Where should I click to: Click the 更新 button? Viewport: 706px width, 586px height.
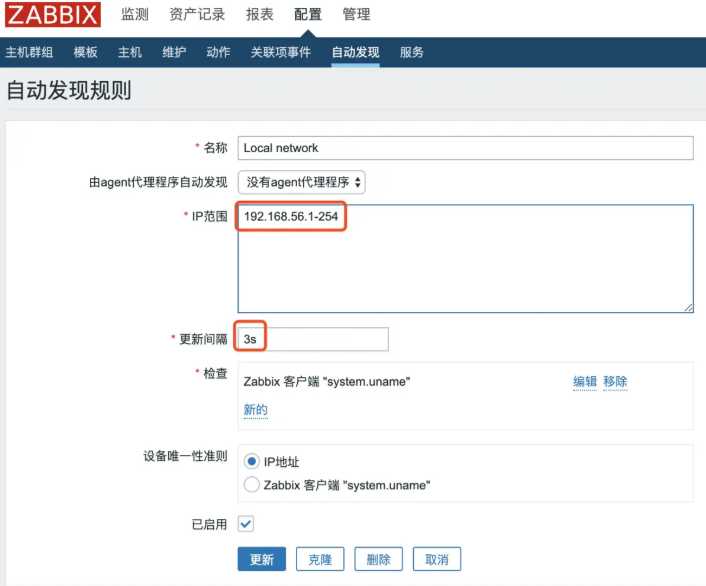click(262, 559)
